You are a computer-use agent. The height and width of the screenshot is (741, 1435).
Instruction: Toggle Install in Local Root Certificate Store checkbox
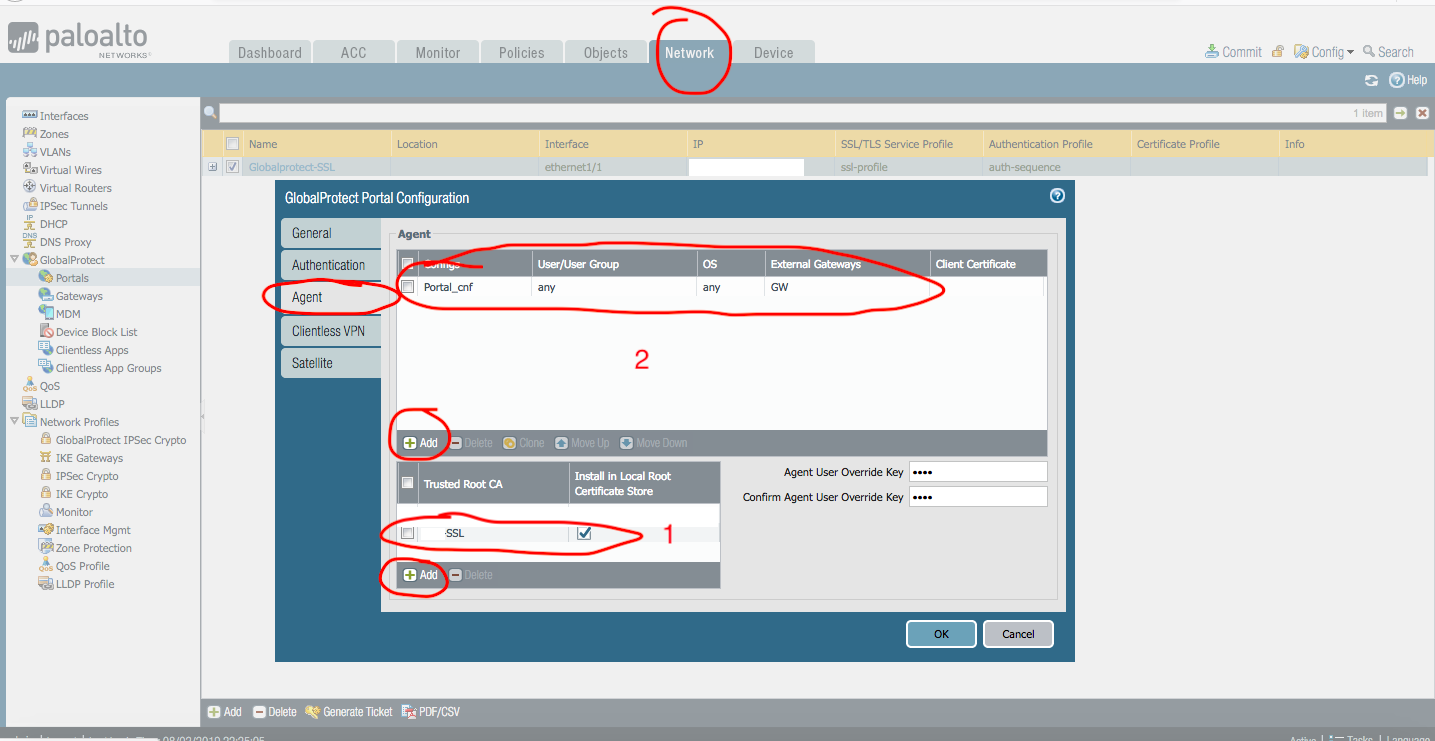tap(584, 533)
